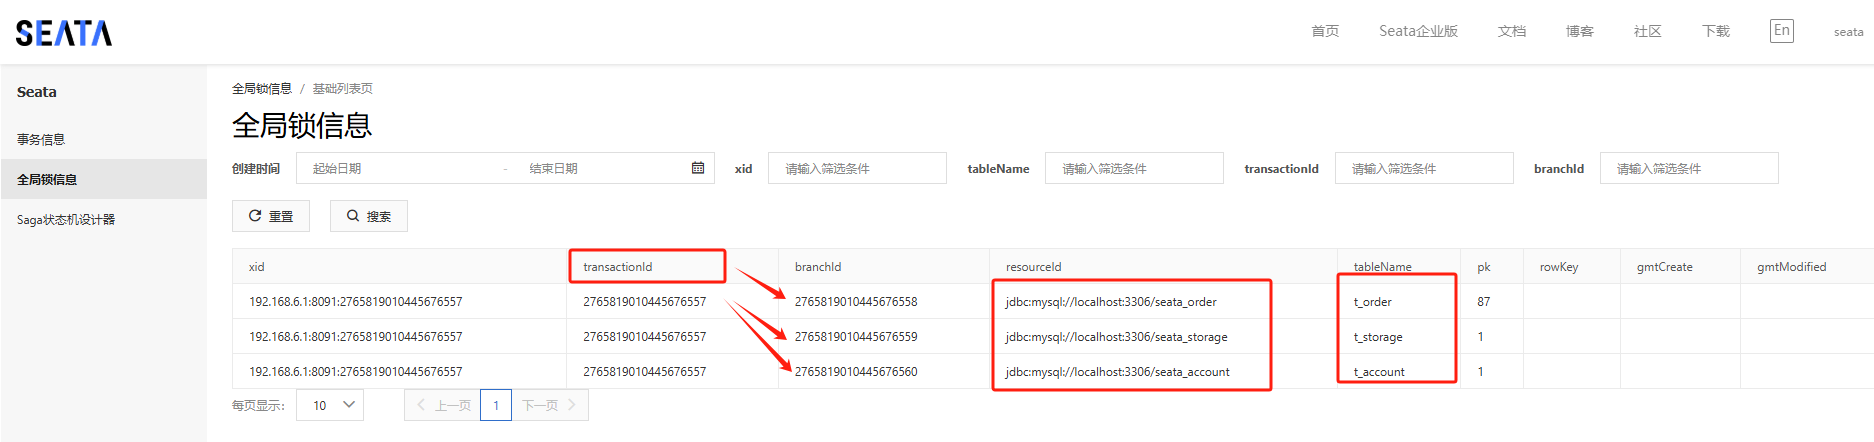Select page 1 in pagination
This screenshot has height=442, width=1874.
coord(496,405)
